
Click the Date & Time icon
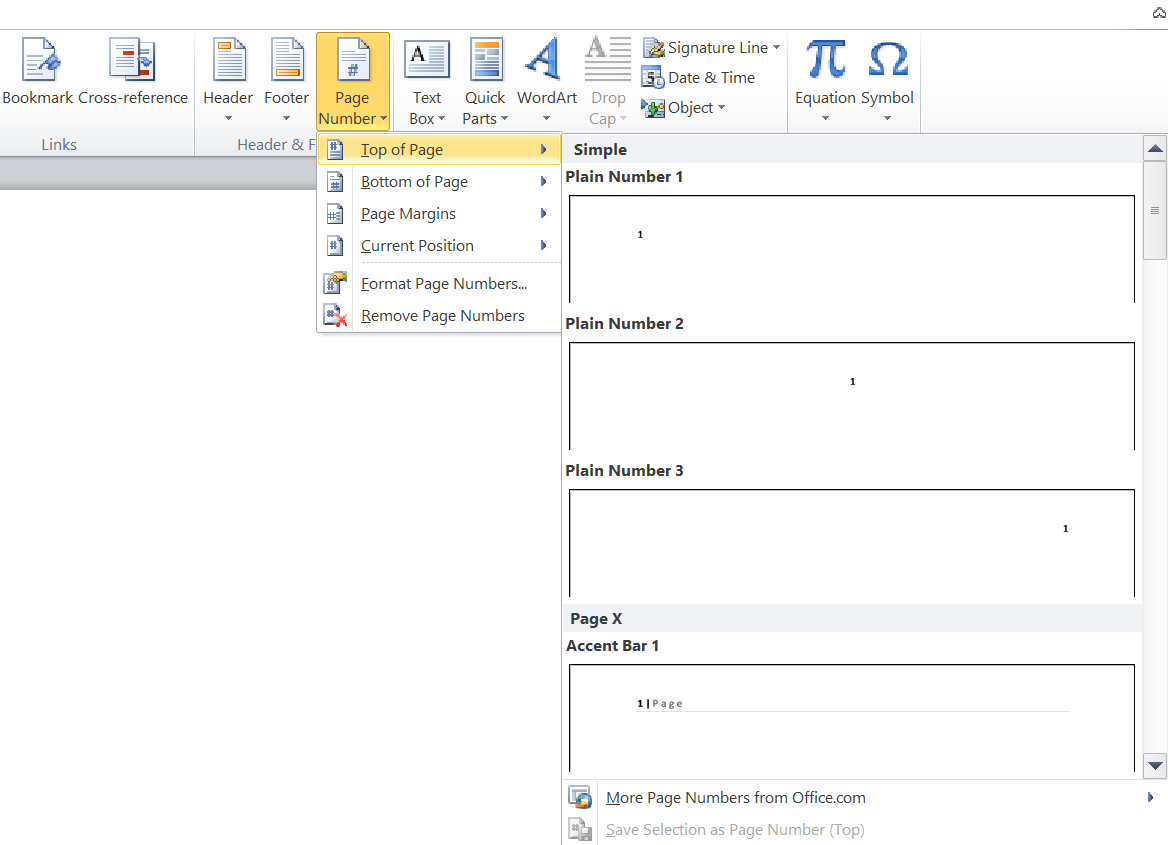coord(653,77)
